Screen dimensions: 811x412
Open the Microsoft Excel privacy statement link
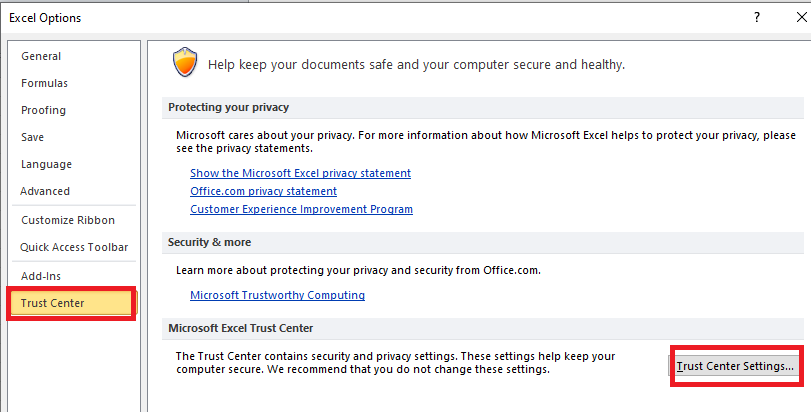tap(300, 173)
